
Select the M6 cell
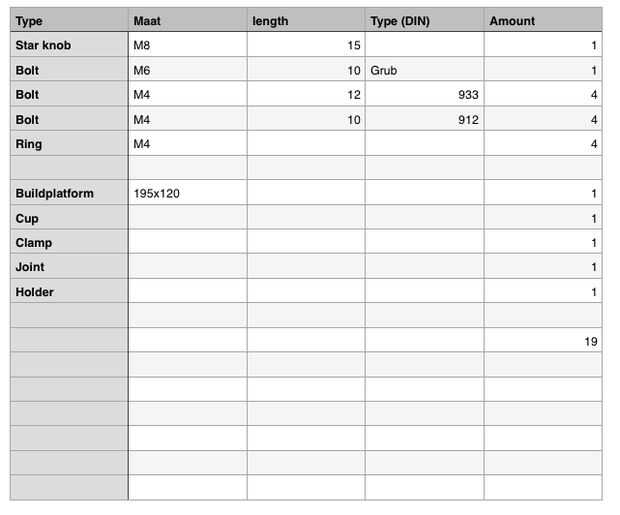(x=188, y=70)
